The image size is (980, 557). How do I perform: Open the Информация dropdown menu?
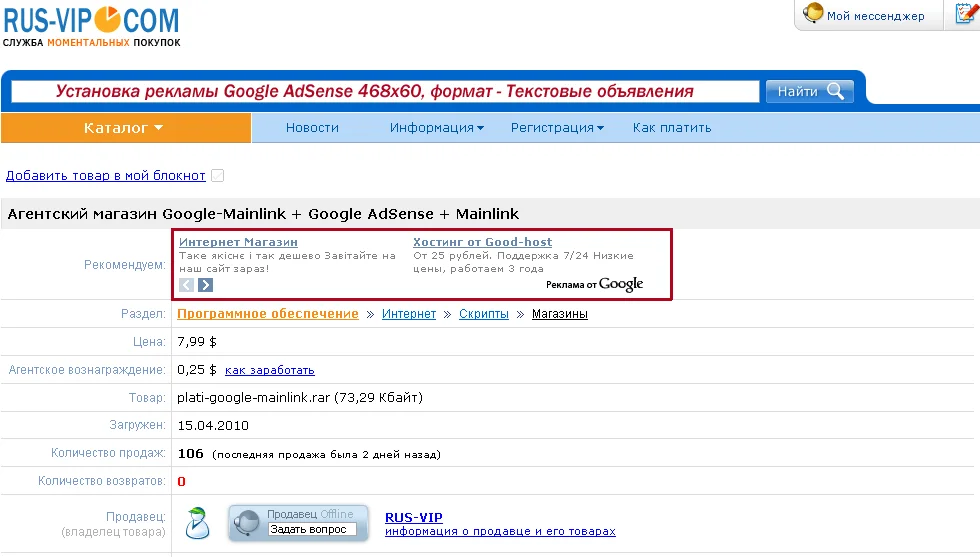(x=437, y=128)
